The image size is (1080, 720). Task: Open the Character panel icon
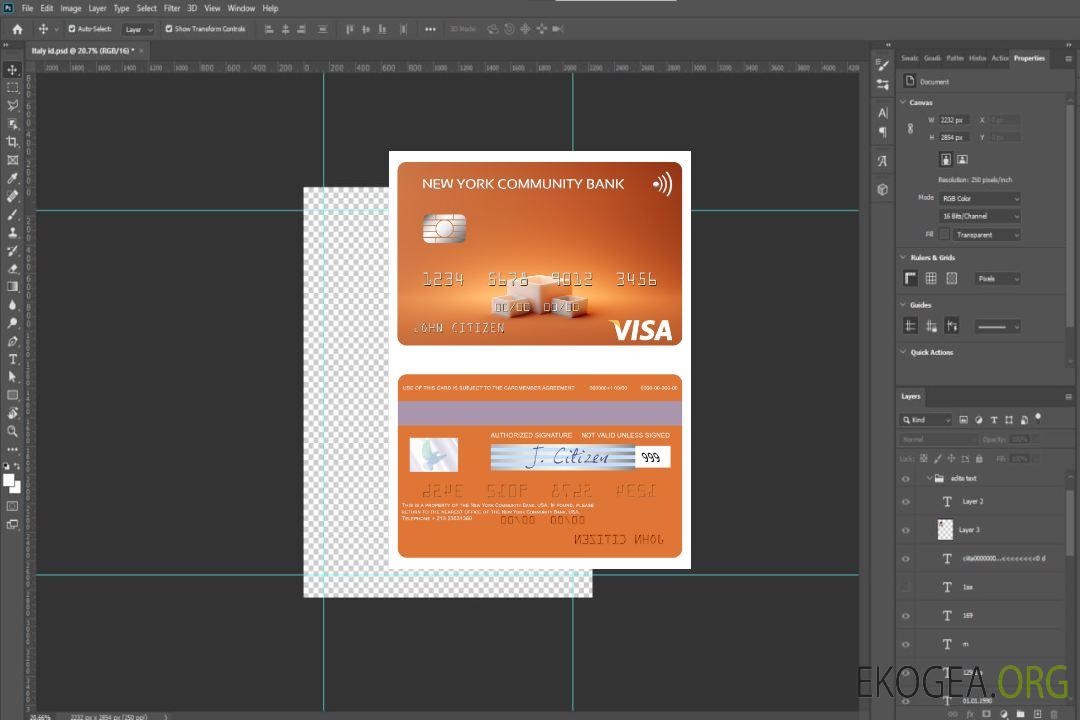(x=883, y=113)
